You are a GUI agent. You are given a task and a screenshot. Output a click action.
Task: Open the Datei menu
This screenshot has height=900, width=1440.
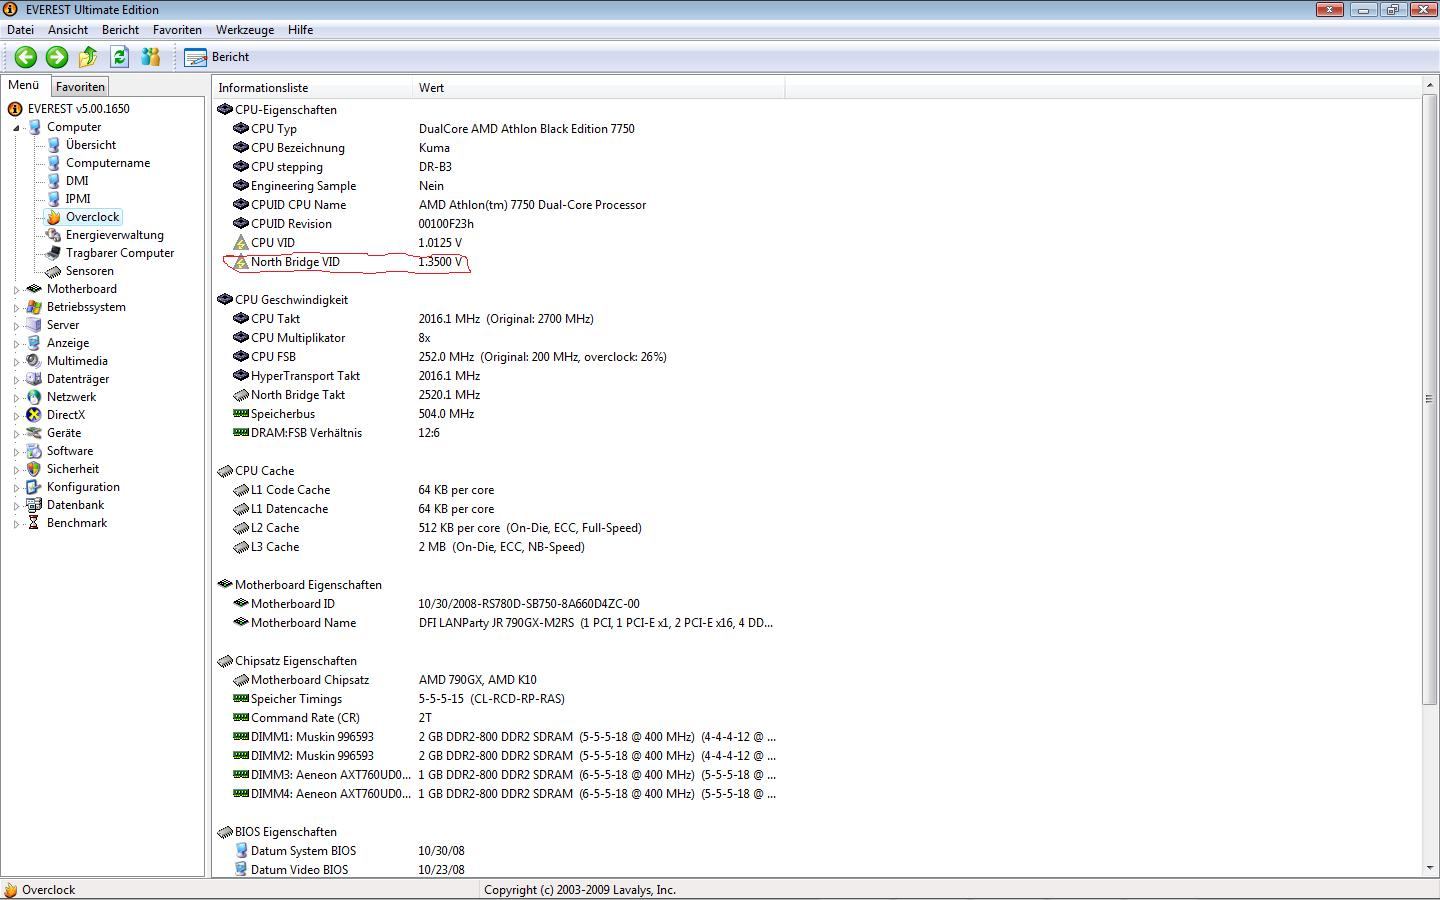(20, 30)
